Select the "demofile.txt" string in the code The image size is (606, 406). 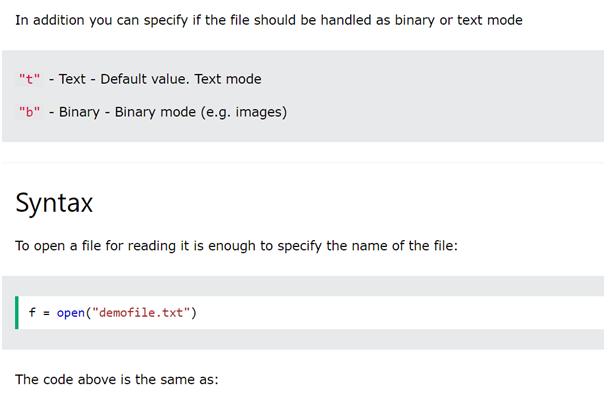click(x=142, y=313)
